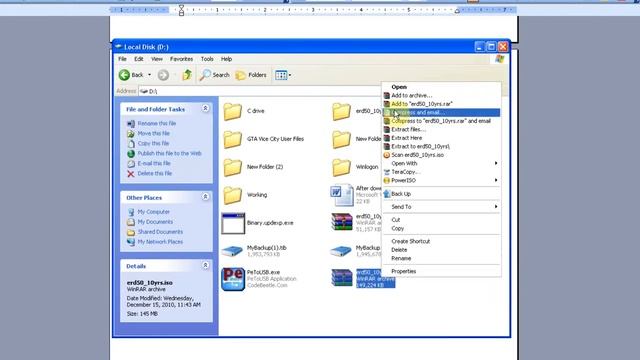Screen dimensions: 640x360
Task: Choose Scan erd50_10yrs.iso entry
Action: pyautogui.click(x=441, y=155)
